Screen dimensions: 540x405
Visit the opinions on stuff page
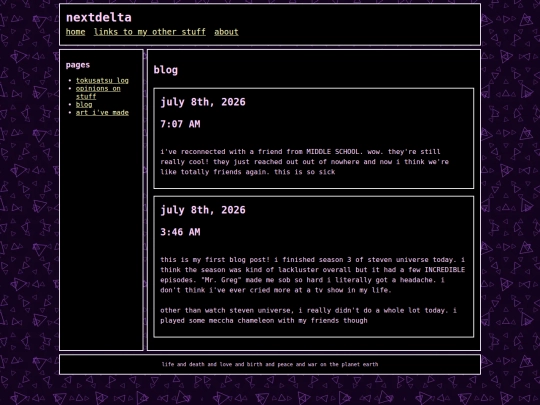click(x=98, y=92)
